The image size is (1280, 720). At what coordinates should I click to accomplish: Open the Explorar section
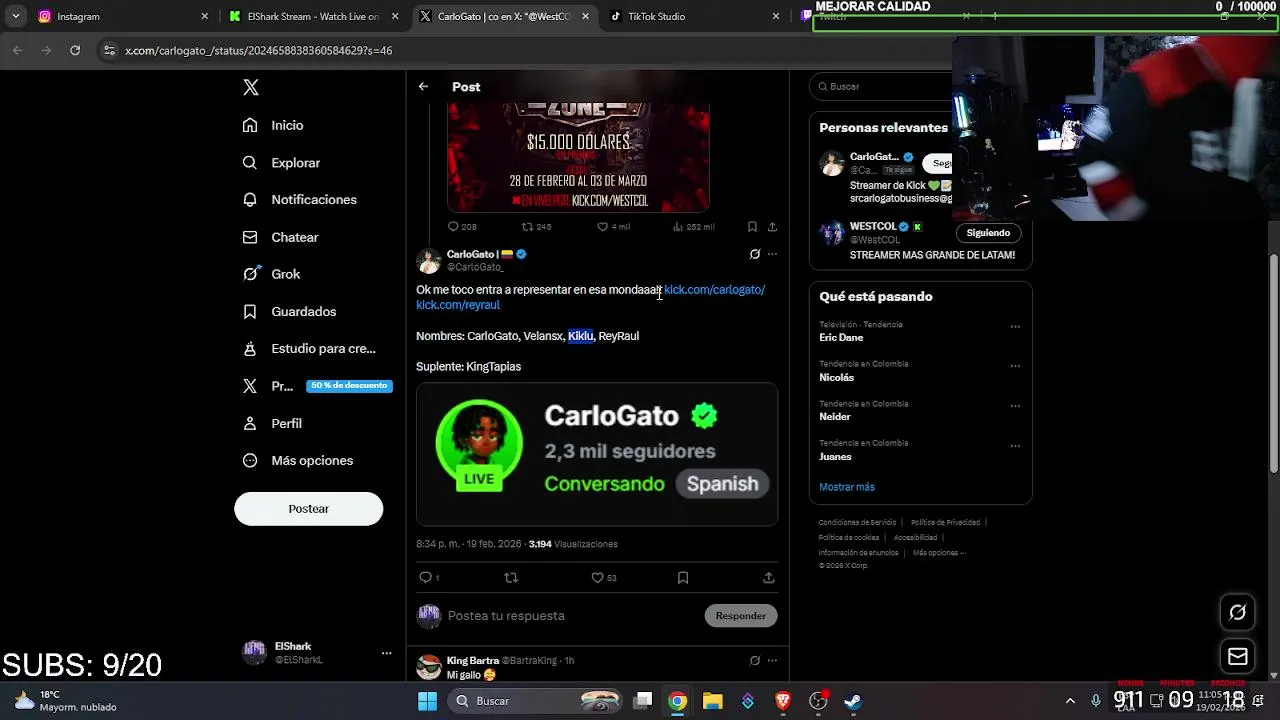point(282,162)
